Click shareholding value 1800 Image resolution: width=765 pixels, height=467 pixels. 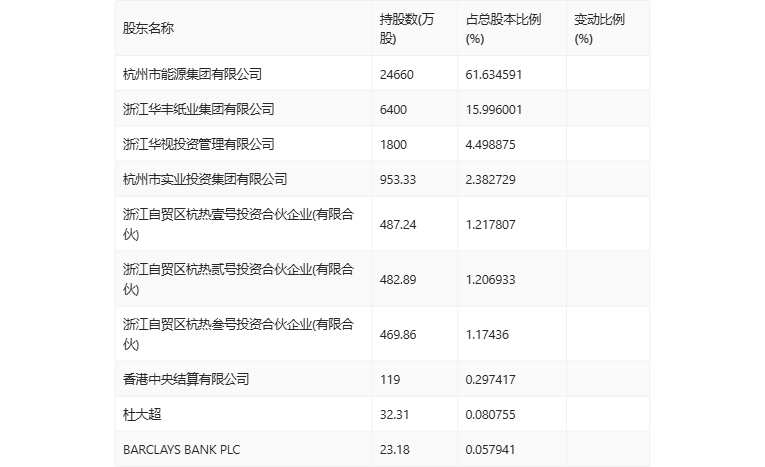point(393,145)
